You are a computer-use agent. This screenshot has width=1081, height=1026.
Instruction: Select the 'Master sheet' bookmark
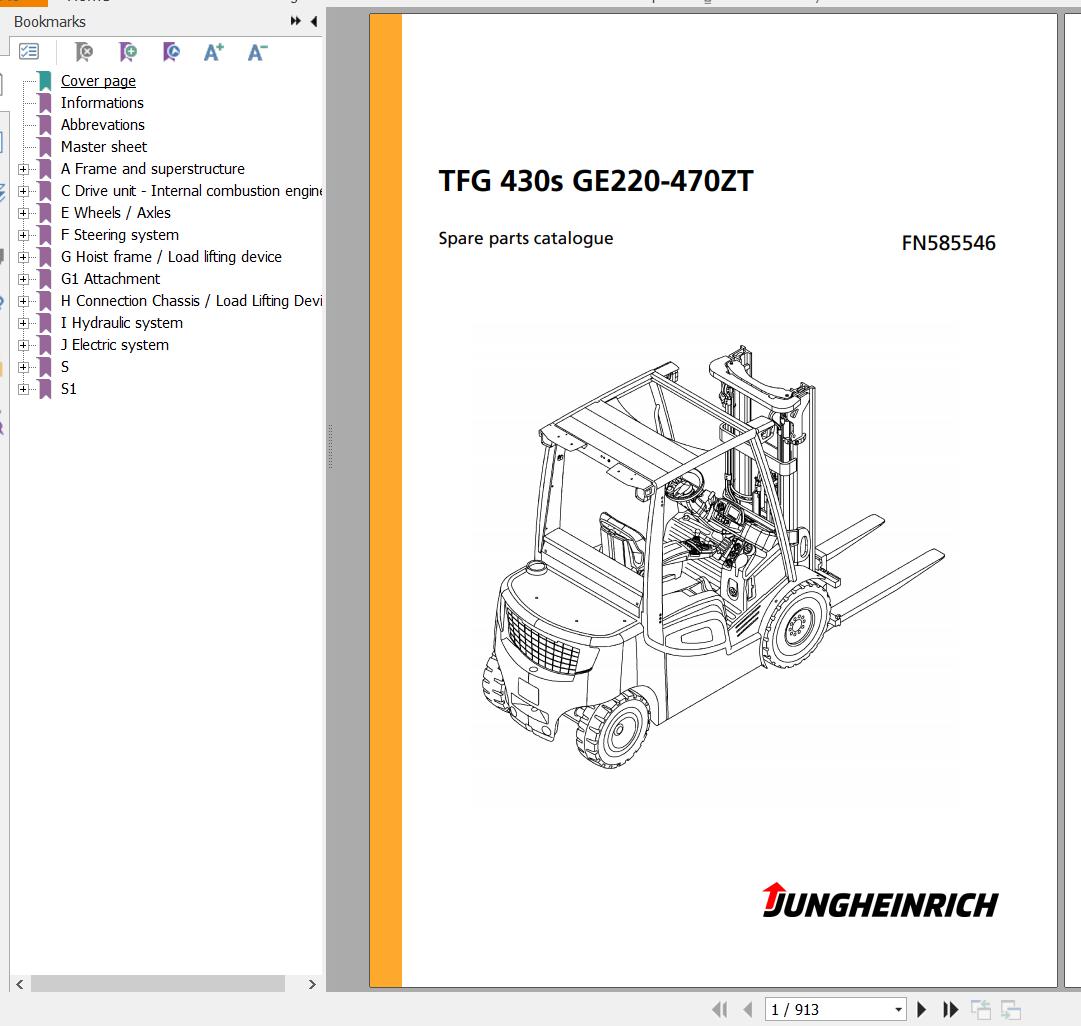coord(103,147)
